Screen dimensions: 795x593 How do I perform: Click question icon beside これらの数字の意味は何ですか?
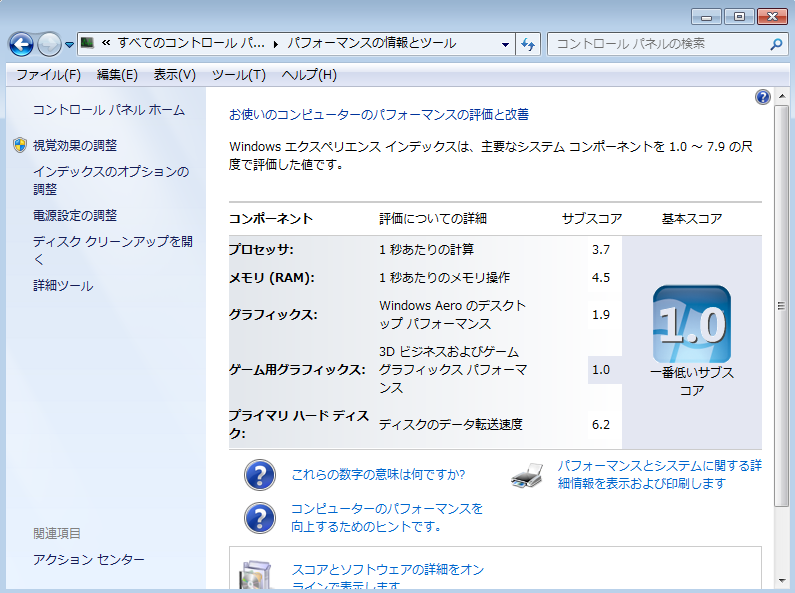260,475
